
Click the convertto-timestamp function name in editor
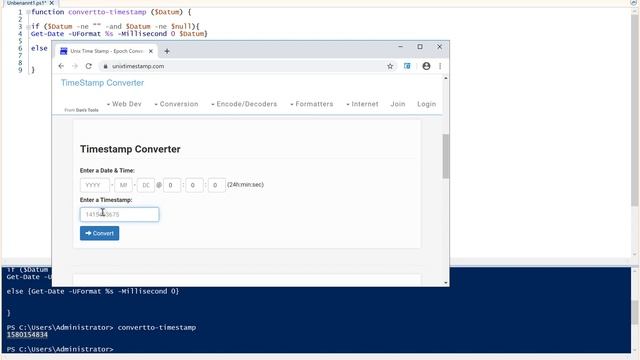point(107,12)
